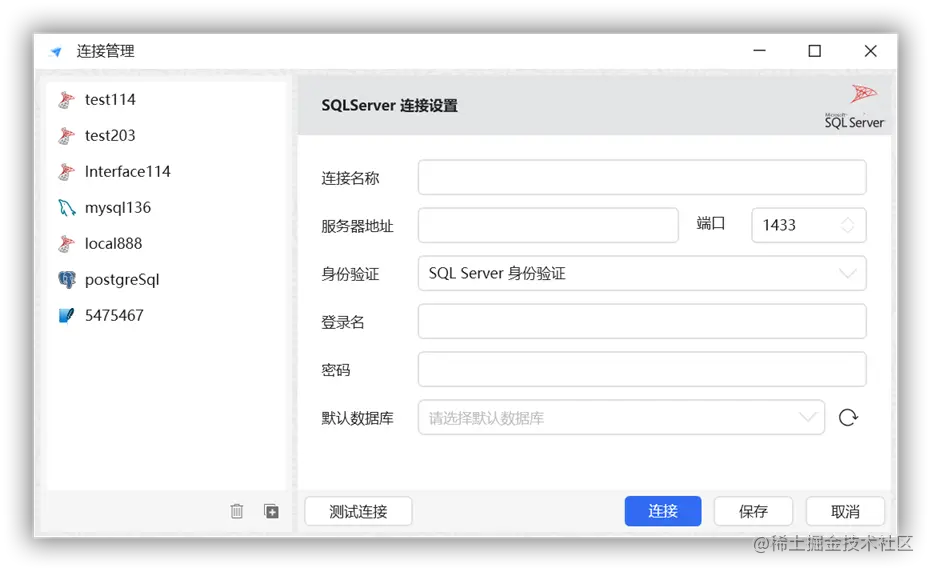Delete connection using the trash icon
Screen dimensions: 931x571
237,511
